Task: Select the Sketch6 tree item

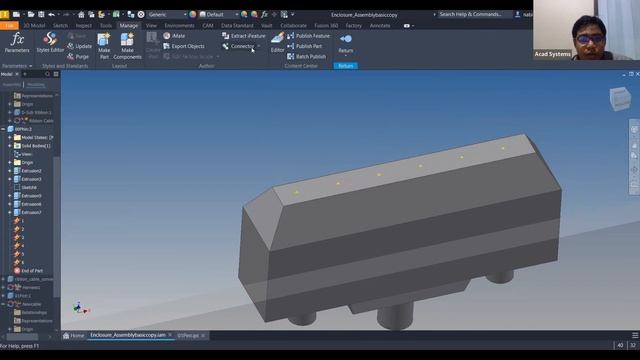Action: [25, 187]
